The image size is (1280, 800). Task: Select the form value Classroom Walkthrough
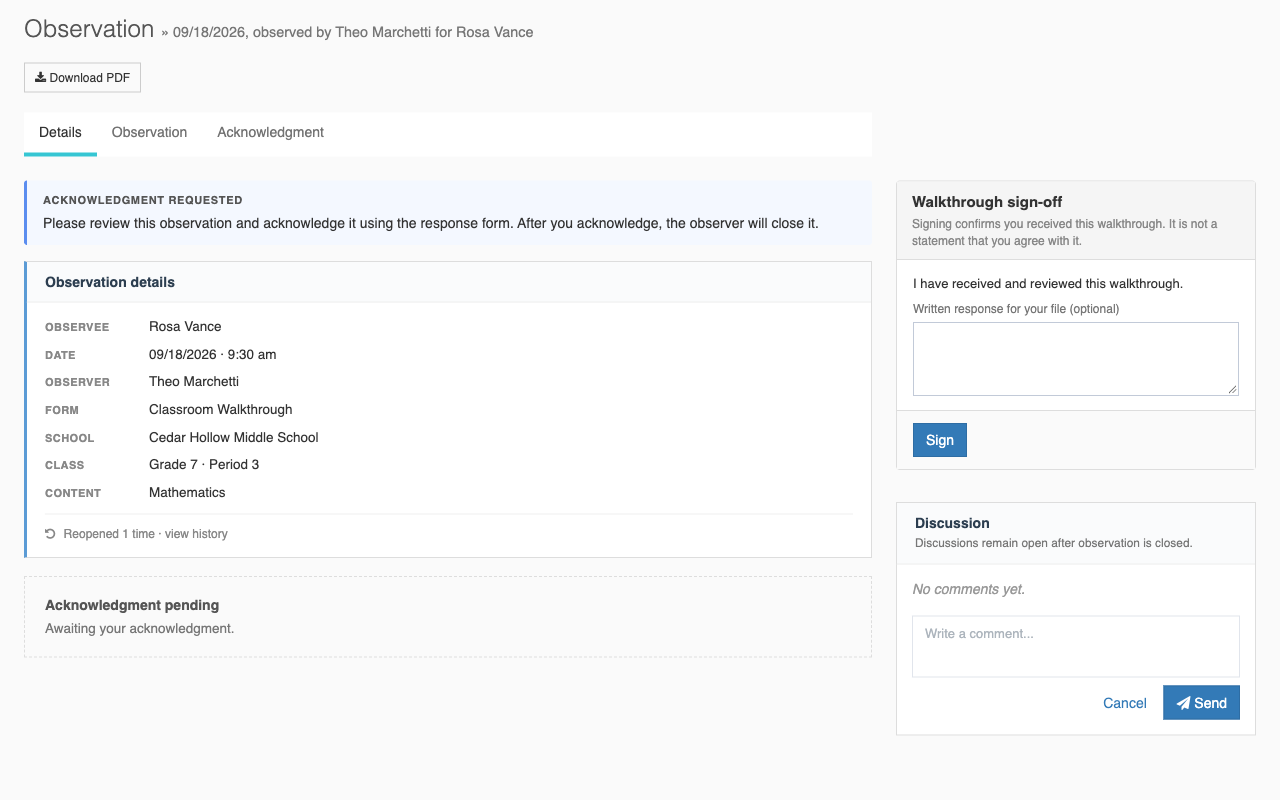pyautogui.click(x=221, y=409)
